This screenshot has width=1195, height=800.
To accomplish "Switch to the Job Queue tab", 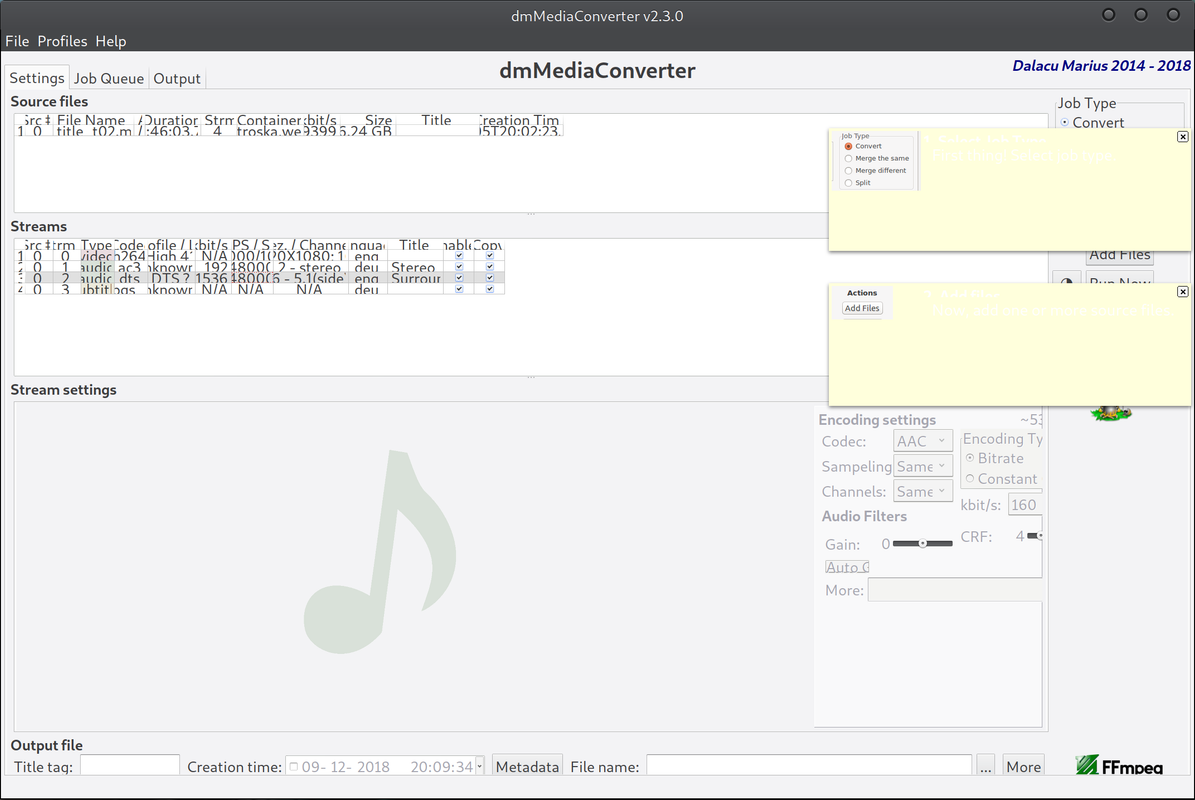I will pos(108,78).
